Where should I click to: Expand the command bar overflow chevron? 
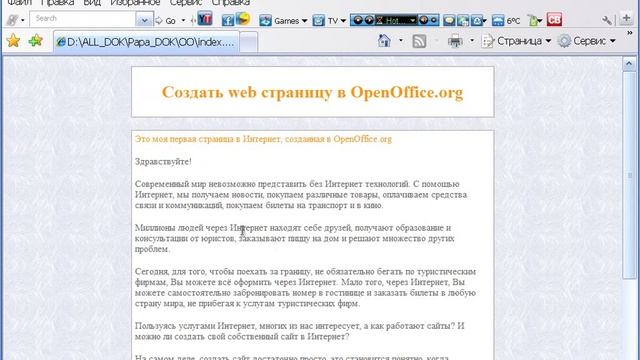click(630, 33)
